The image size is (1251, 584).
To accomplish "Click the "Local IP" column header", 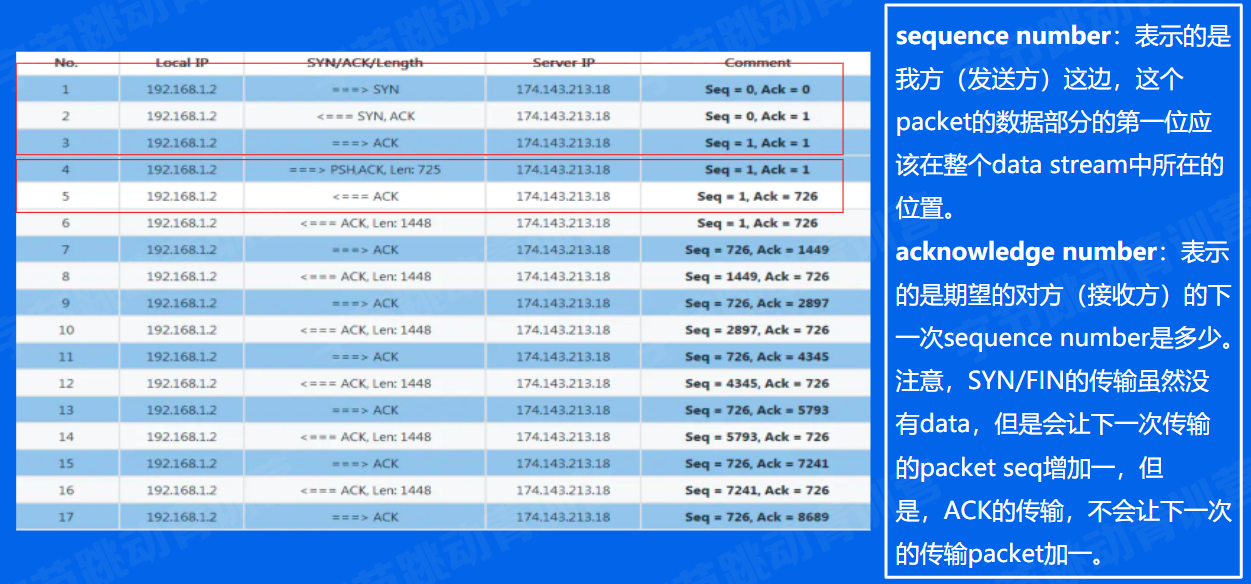I will [181, 63].
